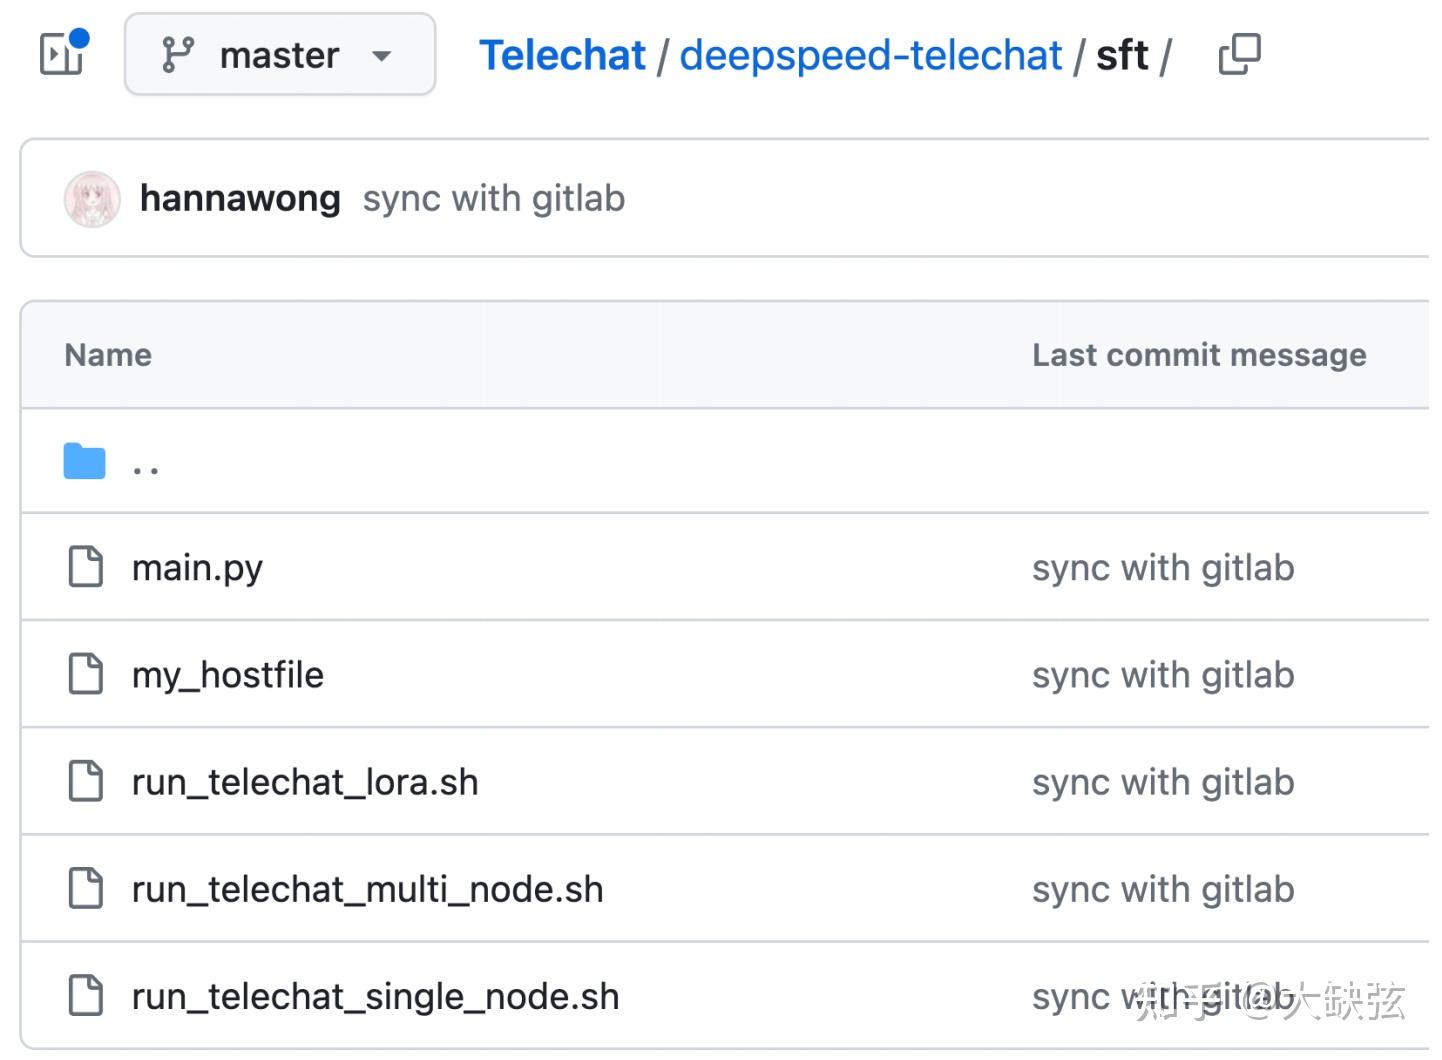Open the master branch dropdown

[280, 55]
